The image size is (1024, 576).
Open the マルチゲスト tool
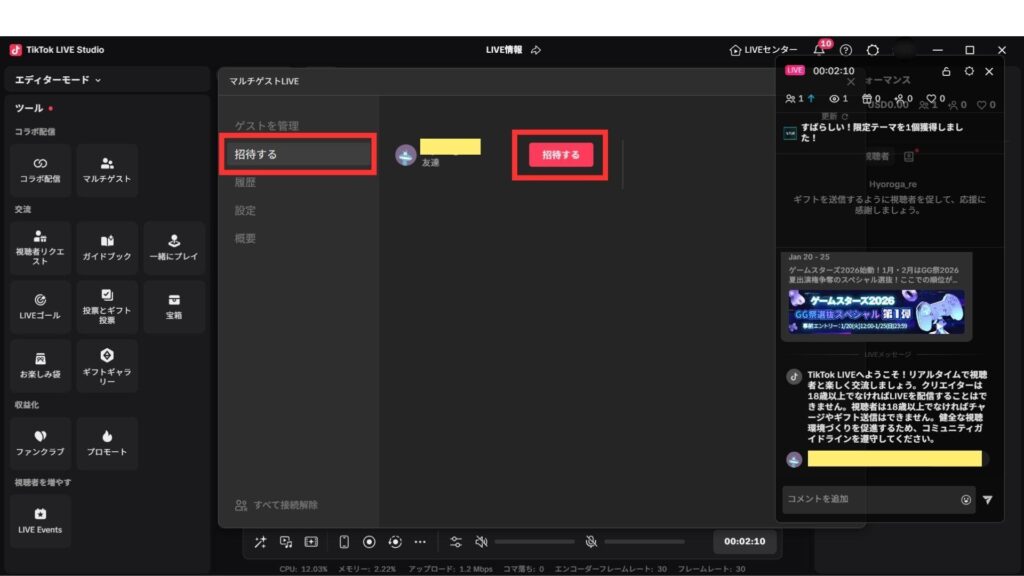[x=107, y=169]
